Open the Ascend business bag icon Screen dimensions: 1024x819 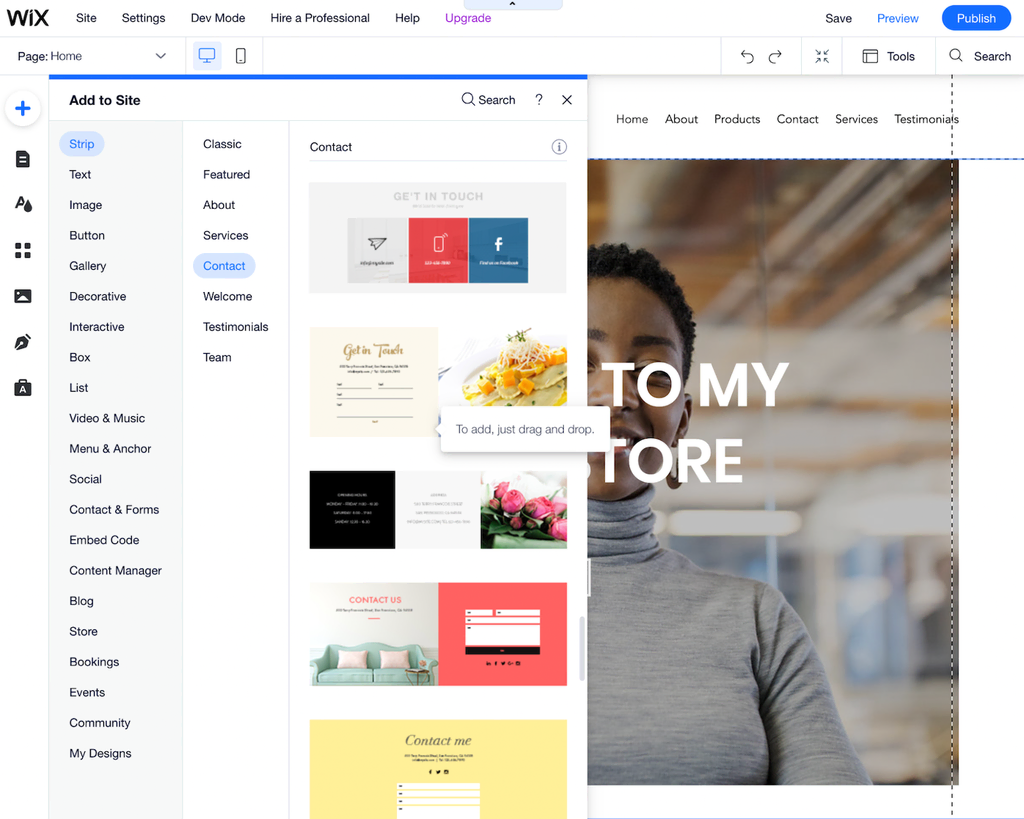[x=23, y=387]
